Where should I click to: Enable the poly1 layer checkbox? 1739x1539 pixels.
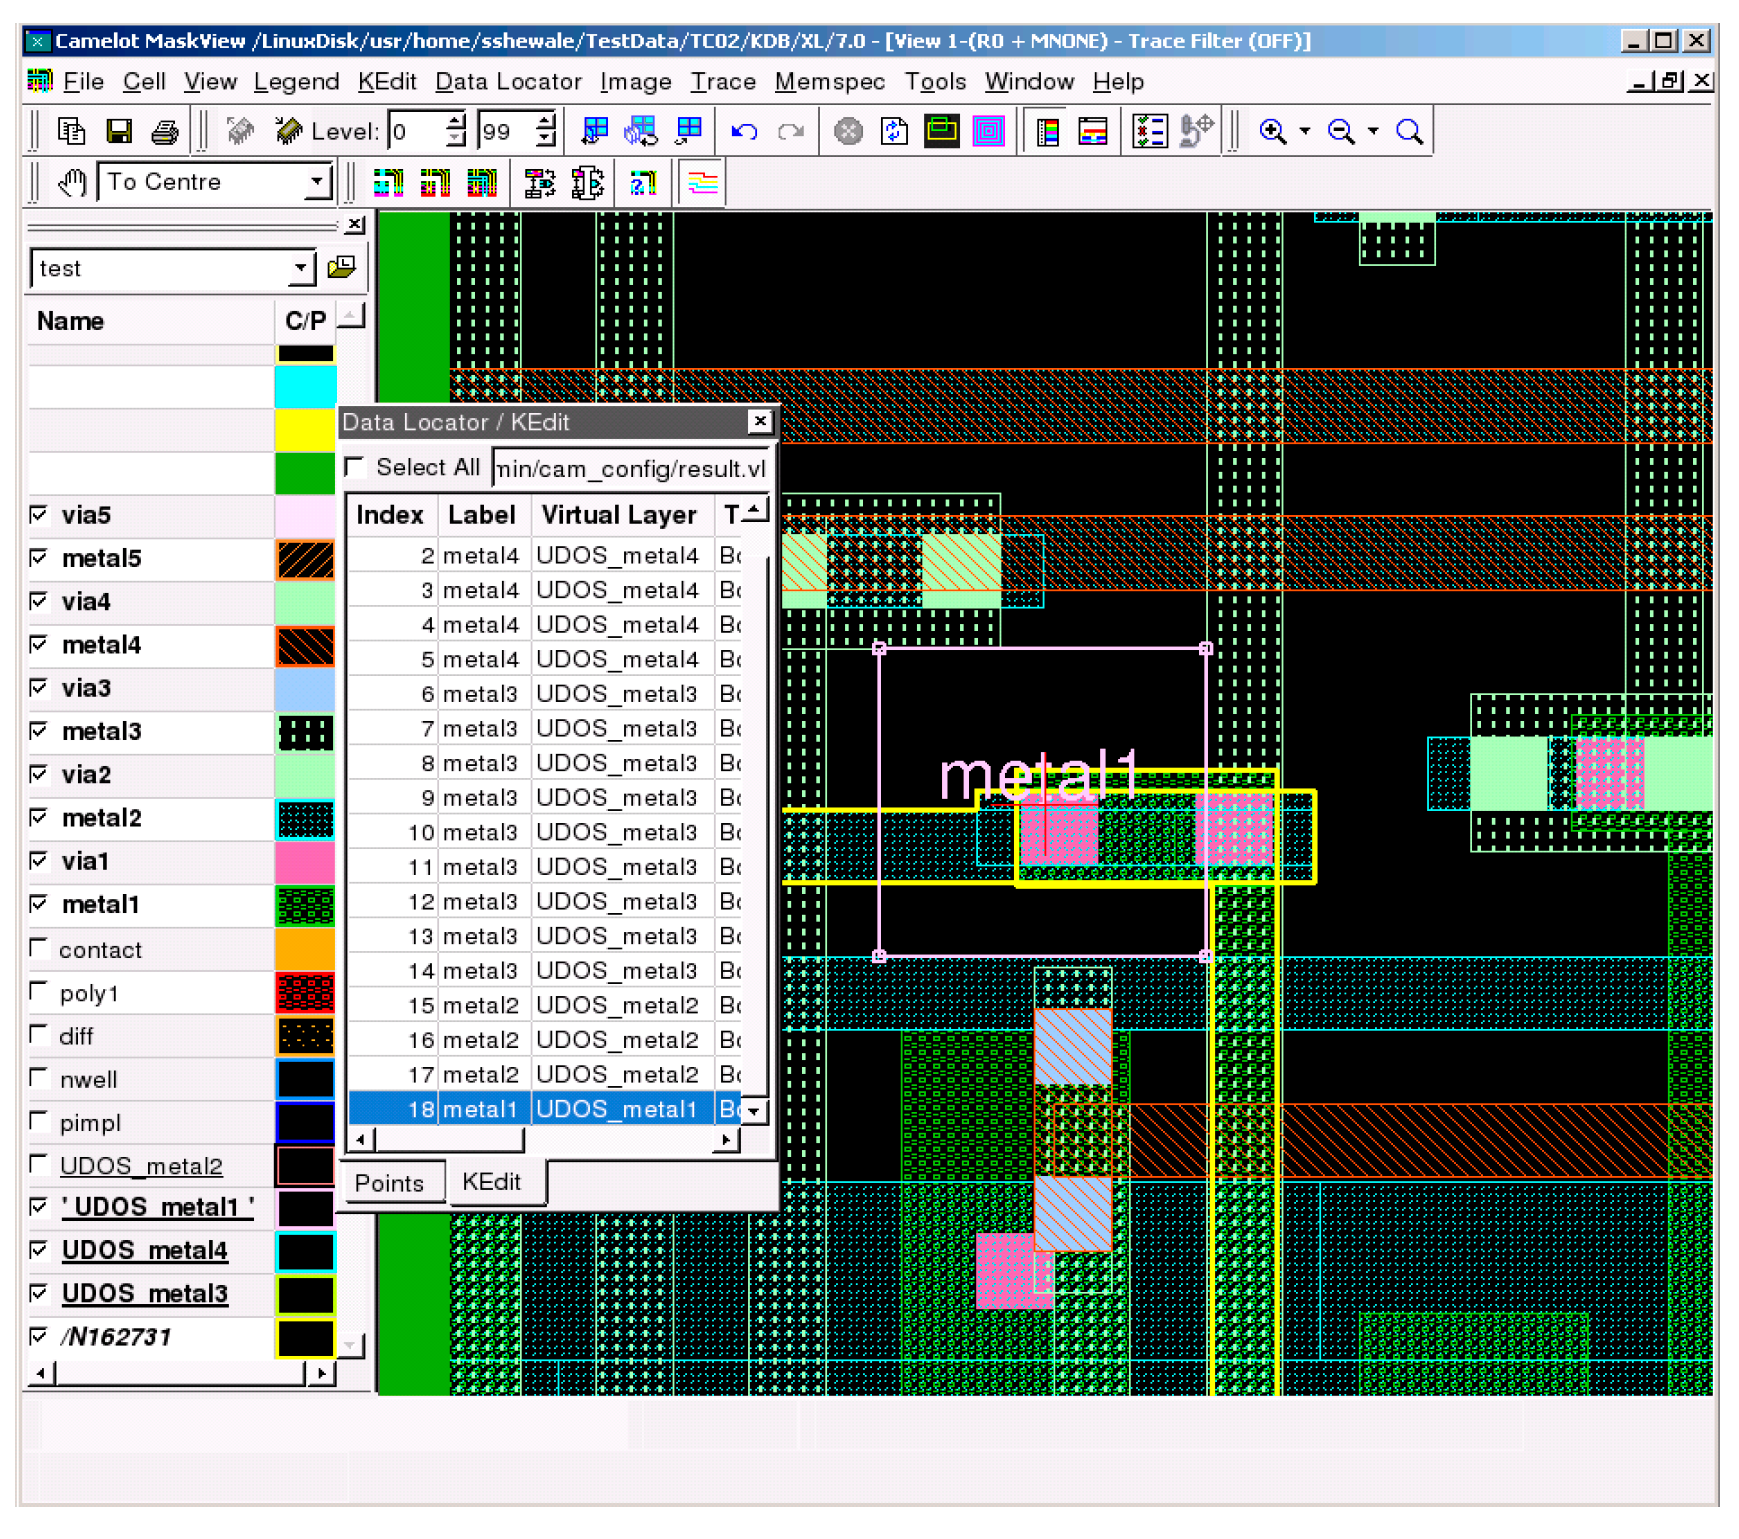coord(39,992)
